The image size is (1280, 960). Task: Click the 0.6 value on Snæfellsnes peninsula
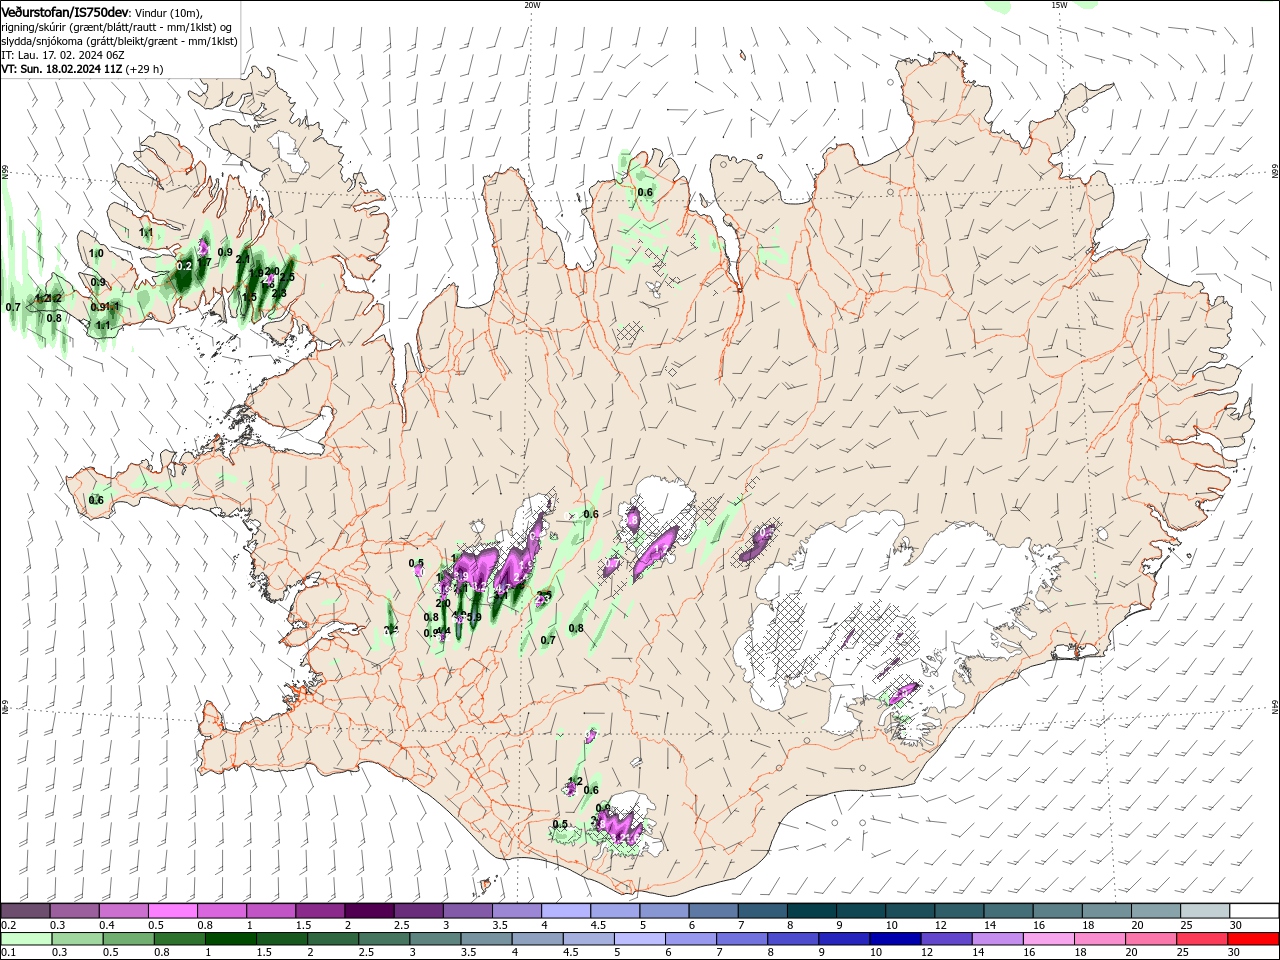(96, 500)
